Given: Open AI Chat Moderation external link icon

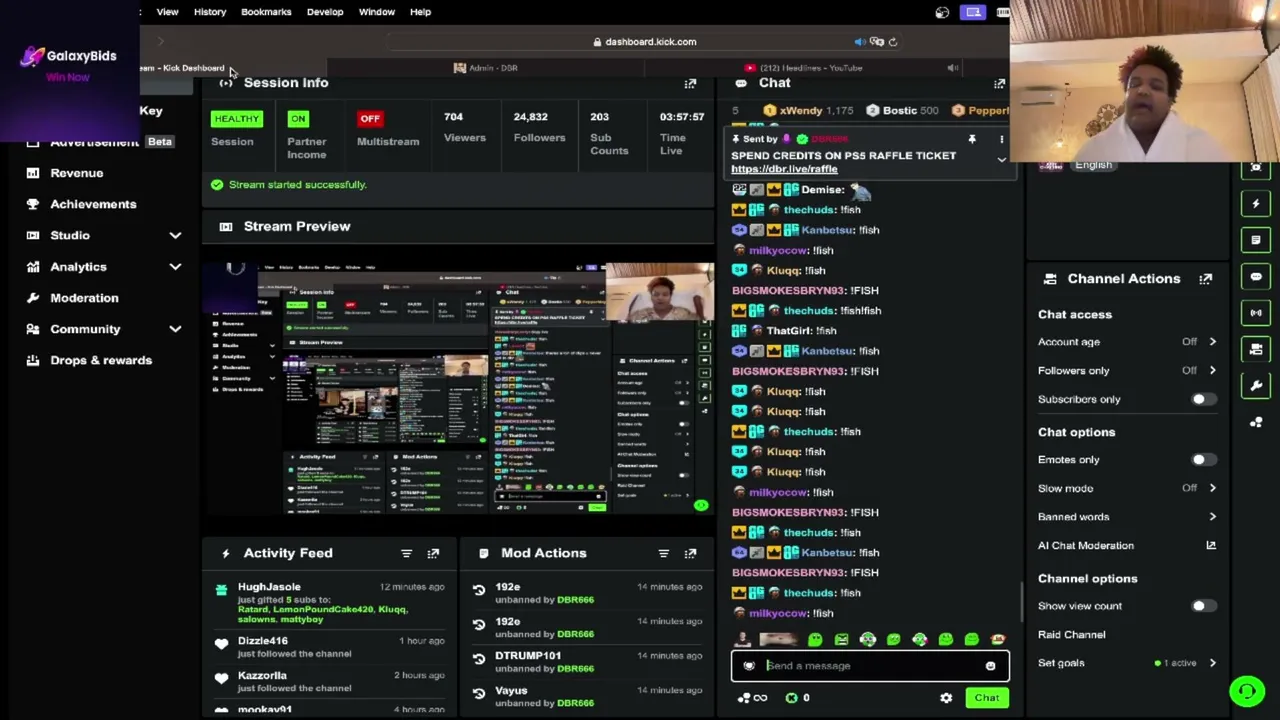Looking at the screenshot, I should coord(1211,546).
